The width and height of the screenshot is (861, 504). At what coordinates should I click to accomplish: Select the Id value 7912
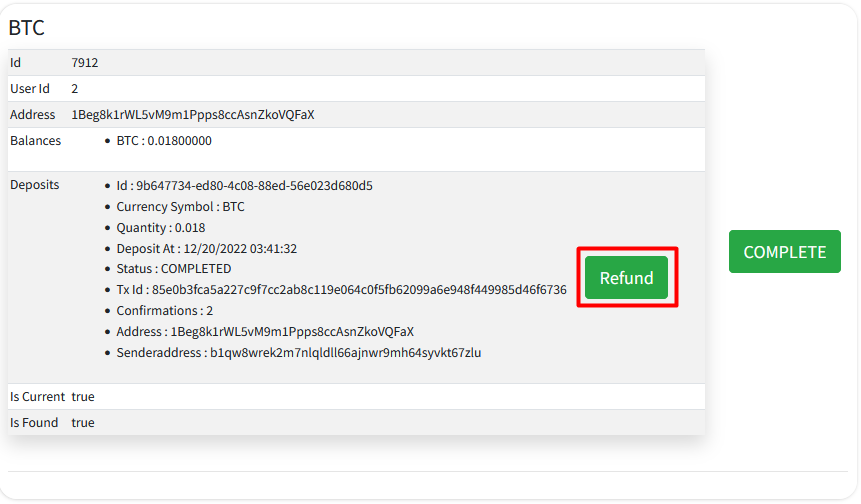coord(85,63)
